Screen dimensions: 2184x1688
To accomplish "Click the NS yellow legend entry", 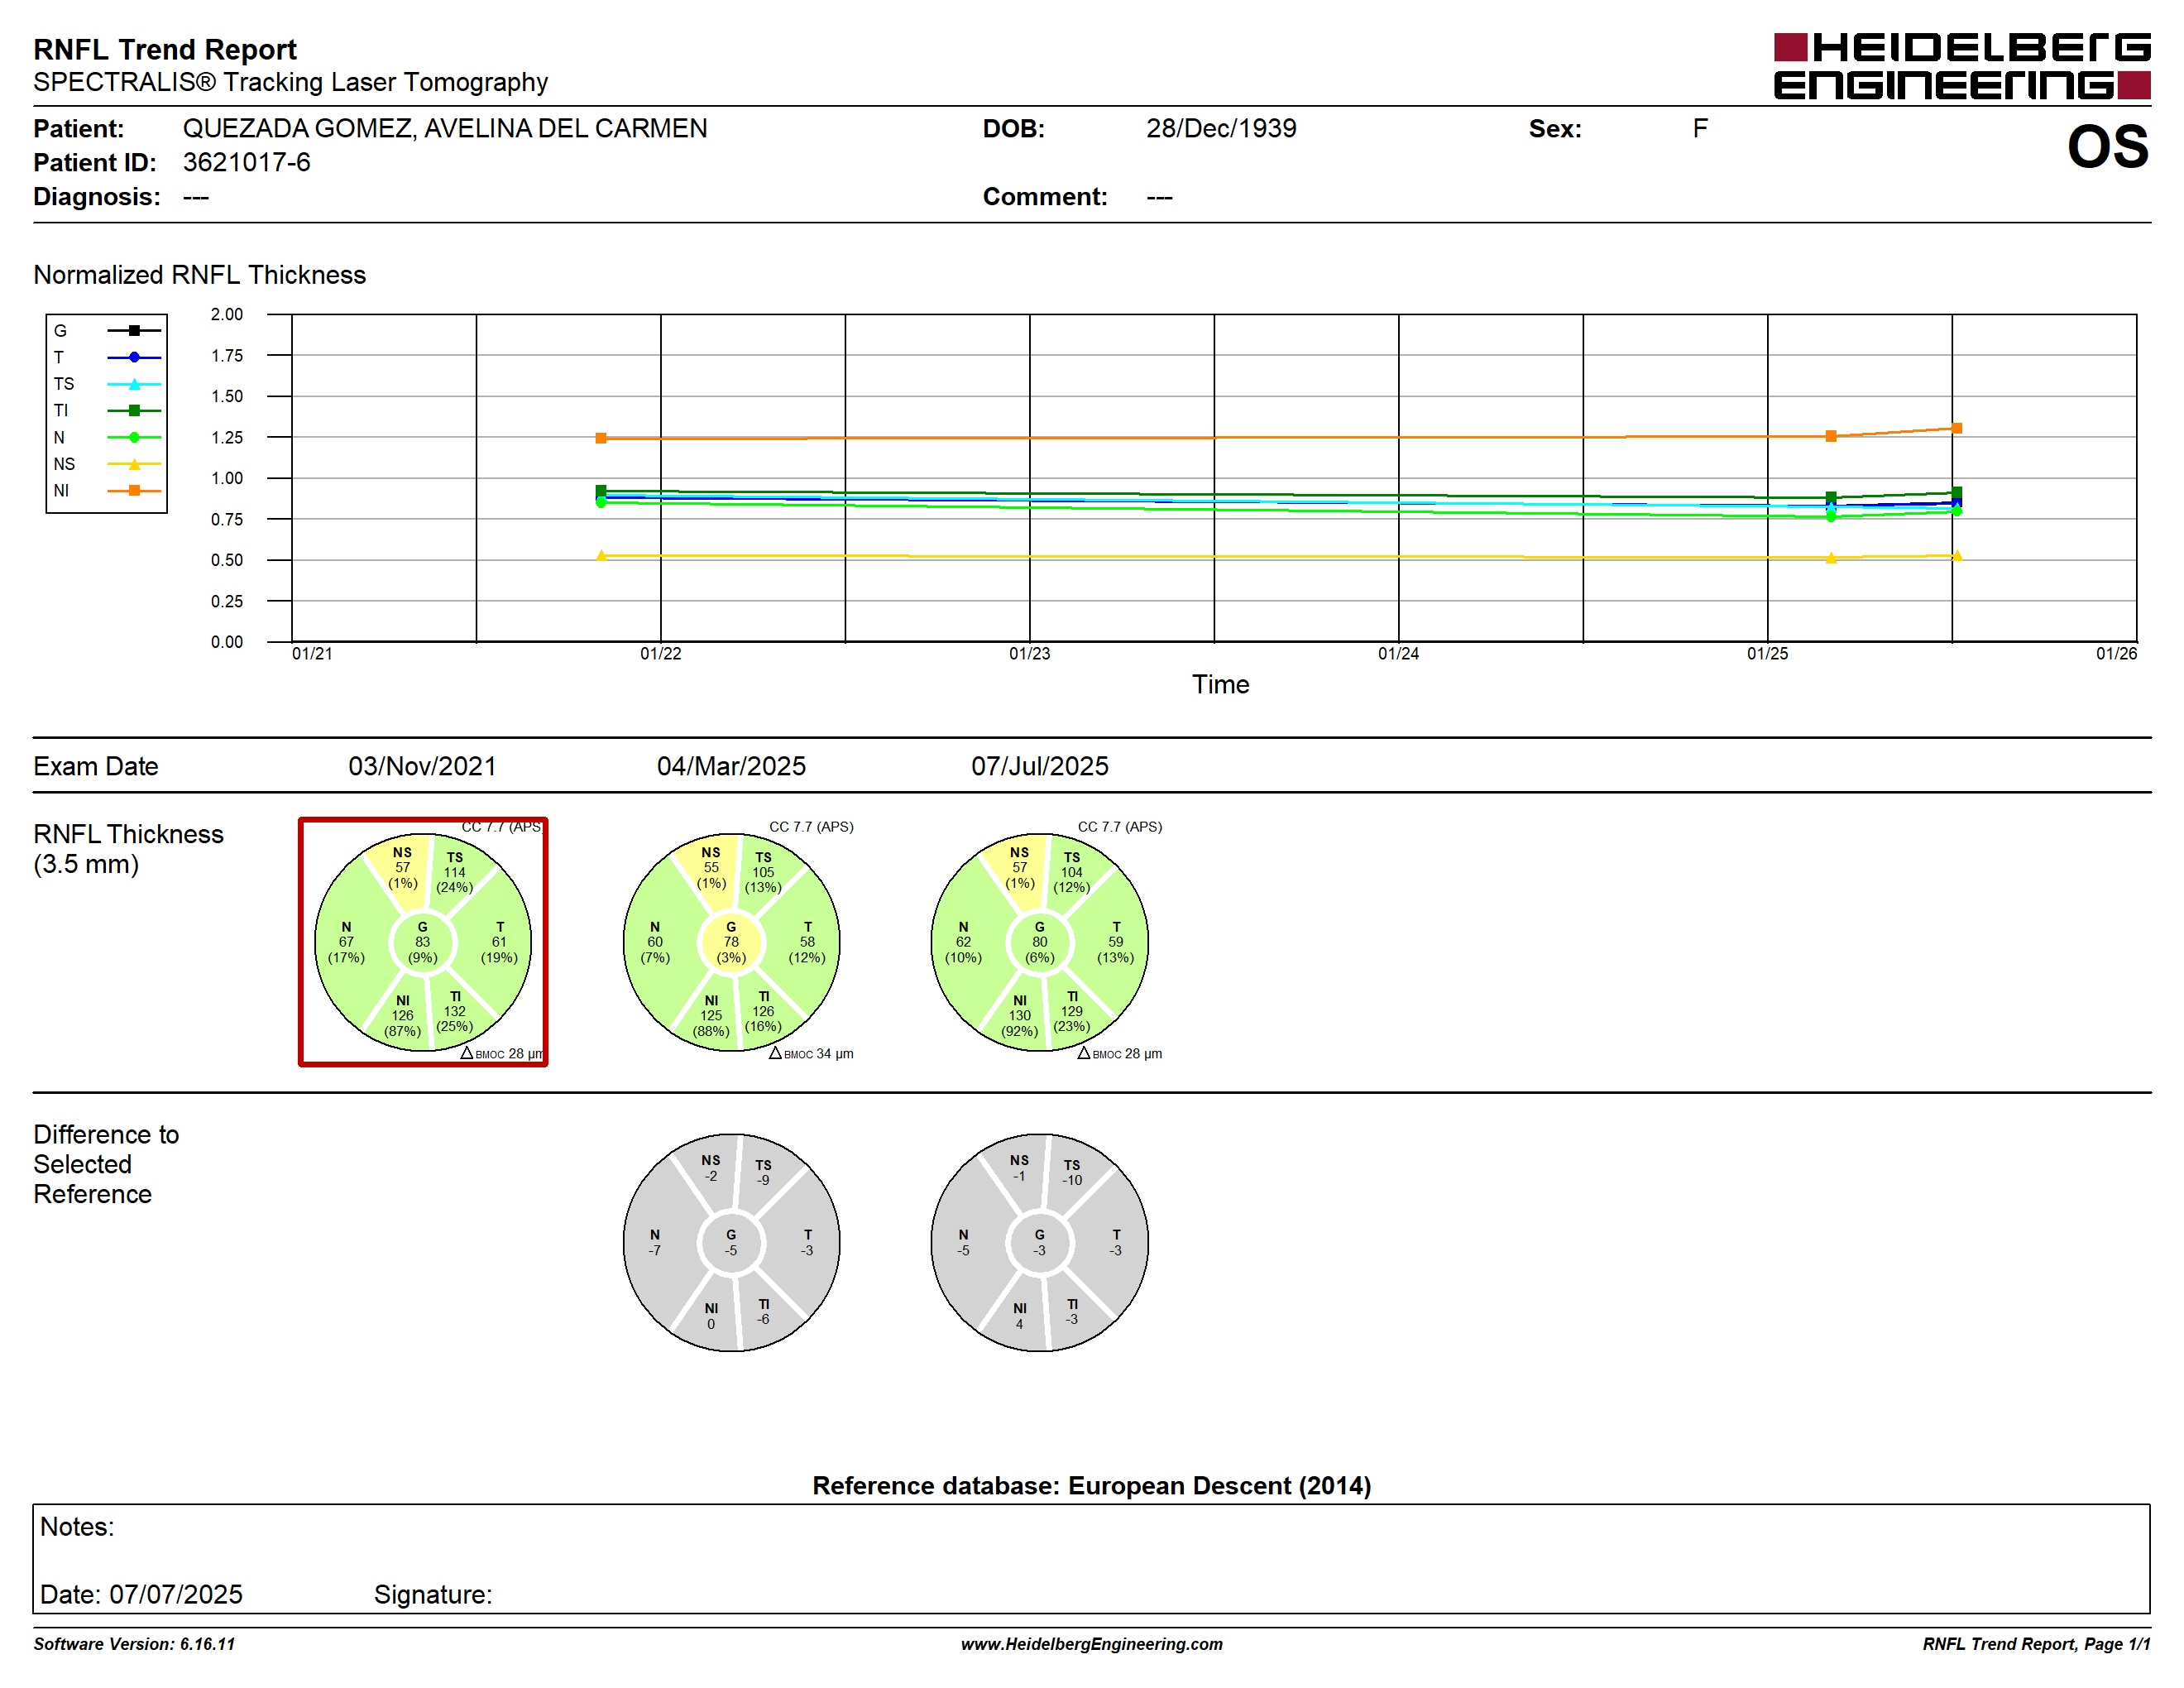I will coord(106,464).
